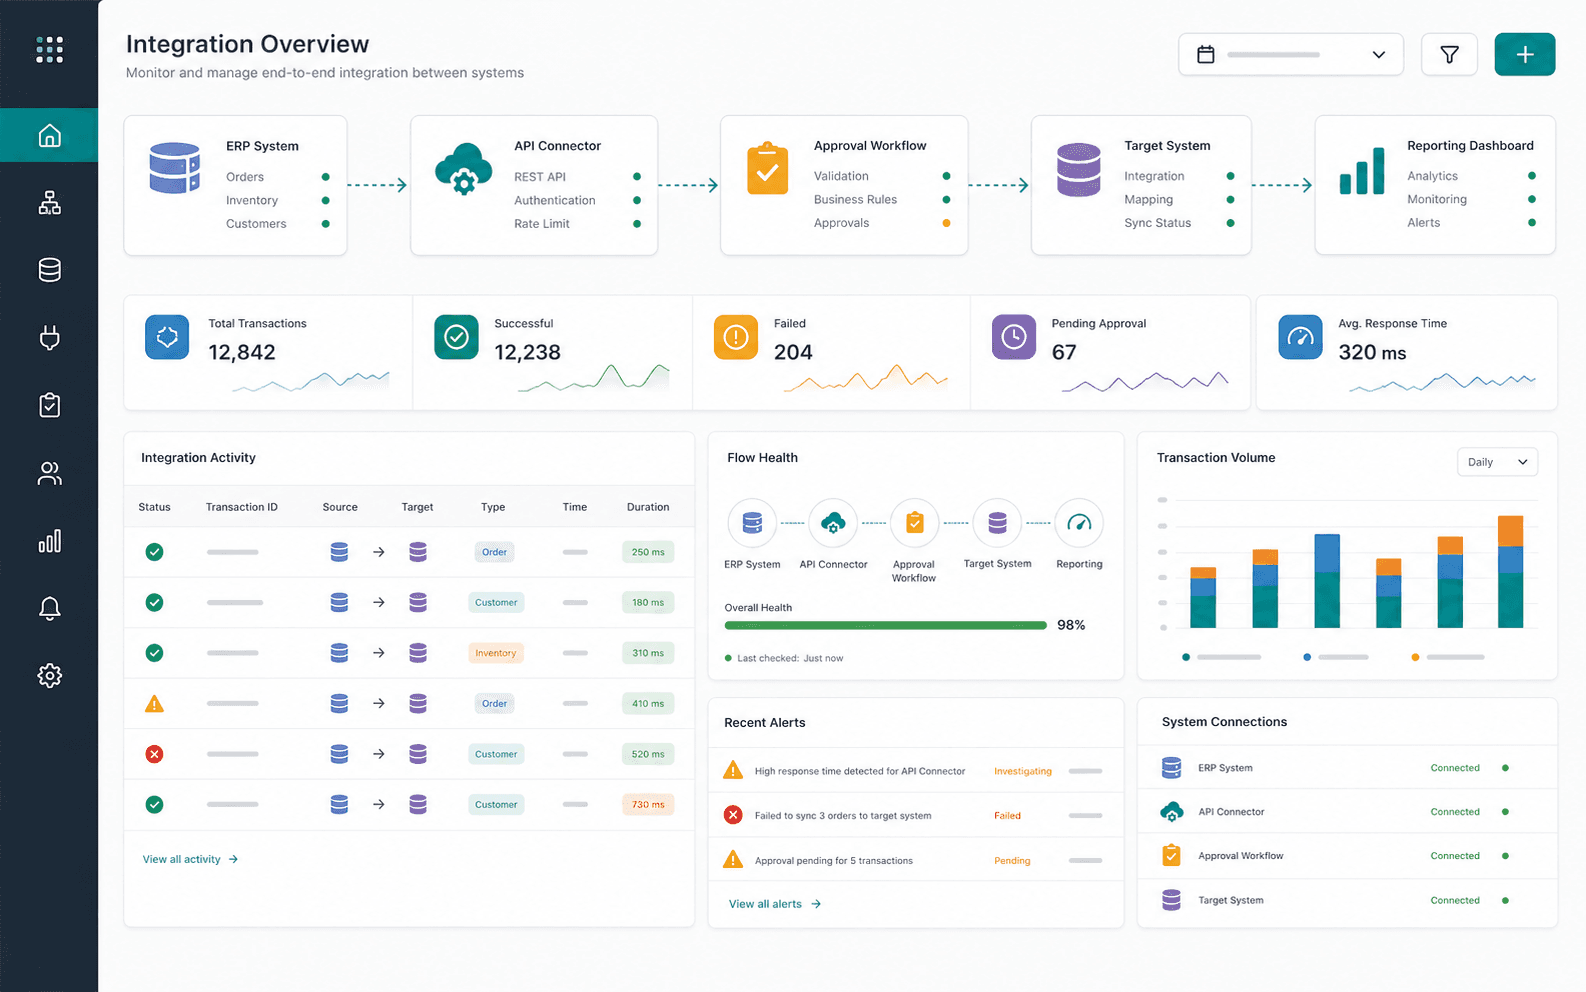Open the hierarchy diagram sidebar icon
The height and width of the screenshot is (992, 1586).
(x=49, y=203)
